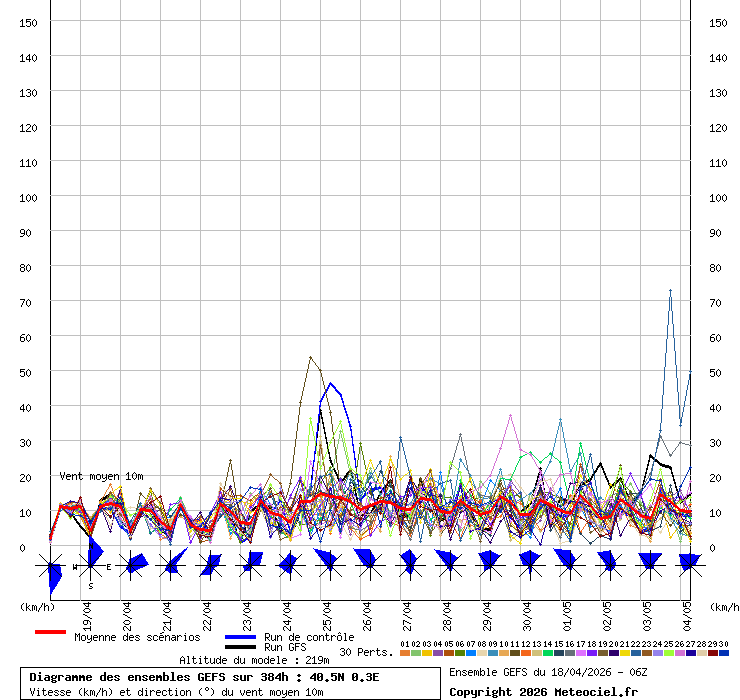Viewport: 740px width, 700px height.
Task: Click the wind rose above 21/04
Action: tap(170, 566)
